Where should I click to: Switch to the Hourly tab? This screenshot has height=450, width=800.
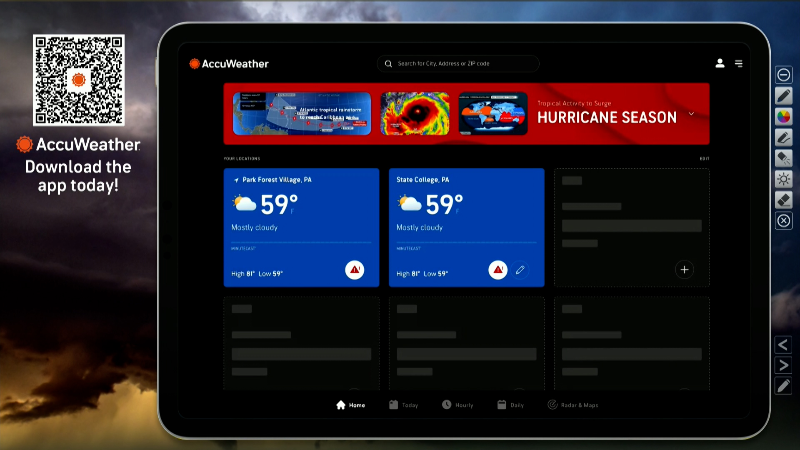[x=458, y=405]
